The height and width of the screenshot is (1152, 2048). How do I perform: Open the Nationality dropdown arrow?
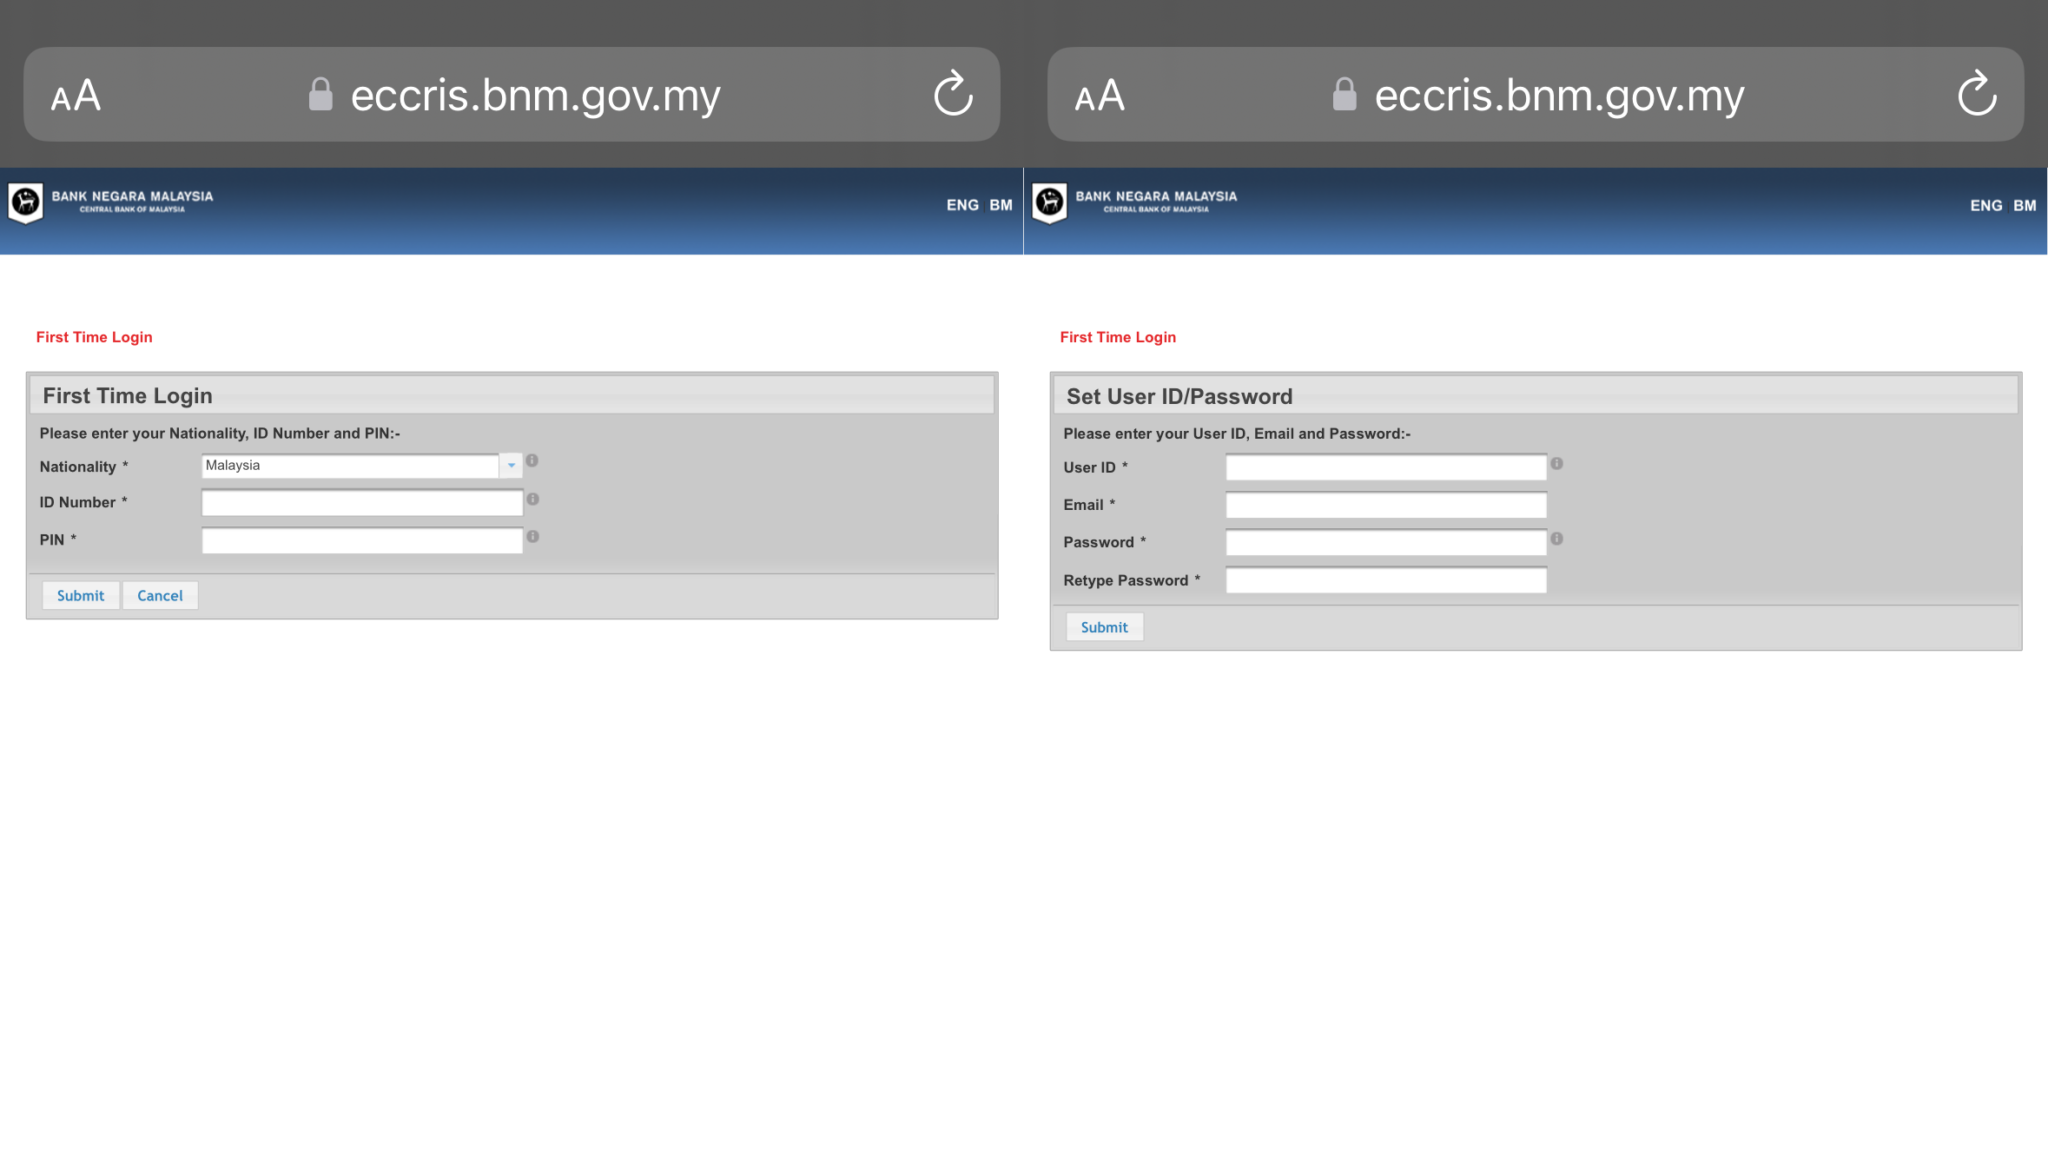511,465
